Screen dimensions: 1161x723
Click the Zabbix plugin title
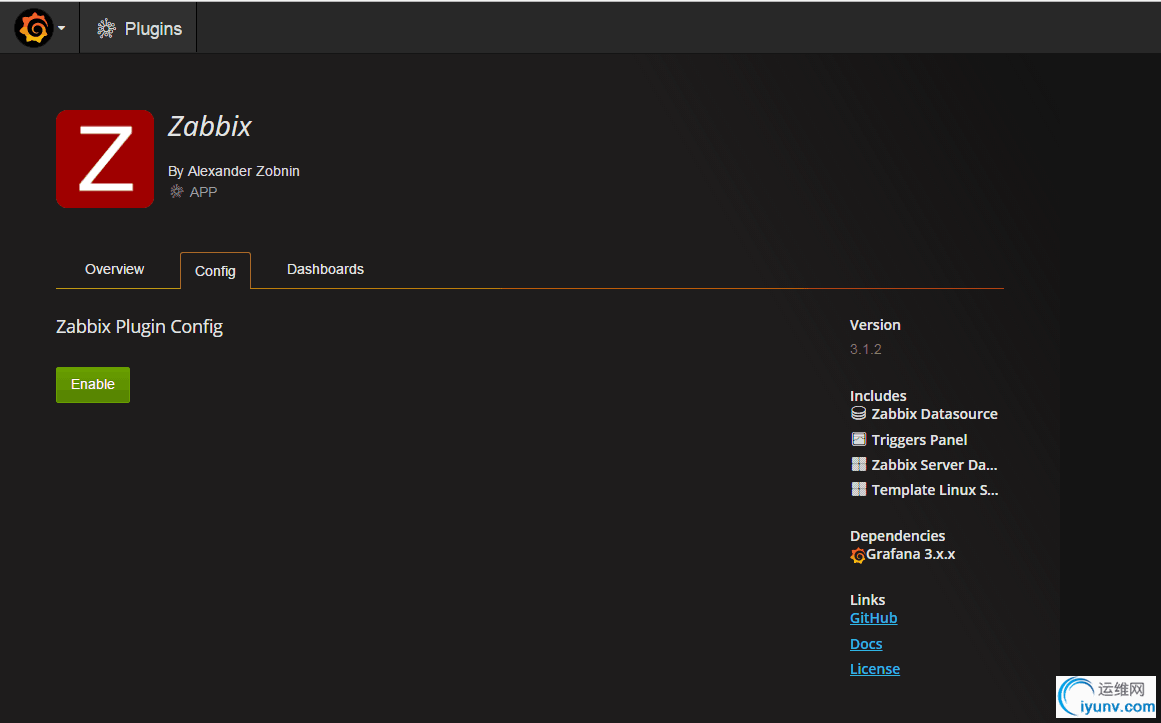coord(210,127)
